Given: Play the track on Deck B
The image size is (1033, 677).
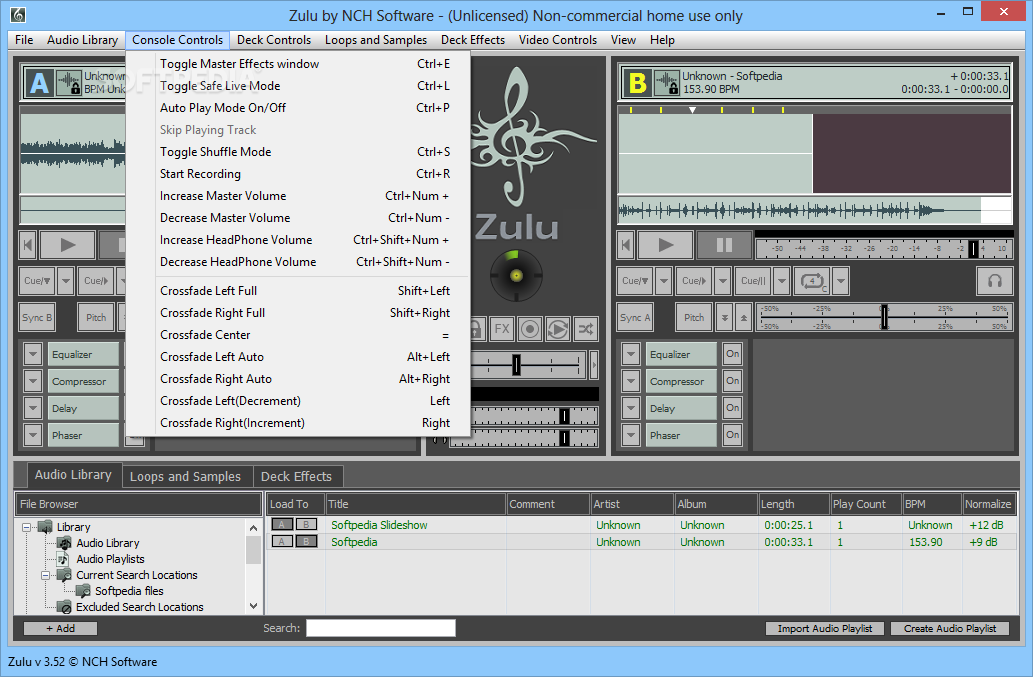Looking at the screenshot, I should 665,245.
